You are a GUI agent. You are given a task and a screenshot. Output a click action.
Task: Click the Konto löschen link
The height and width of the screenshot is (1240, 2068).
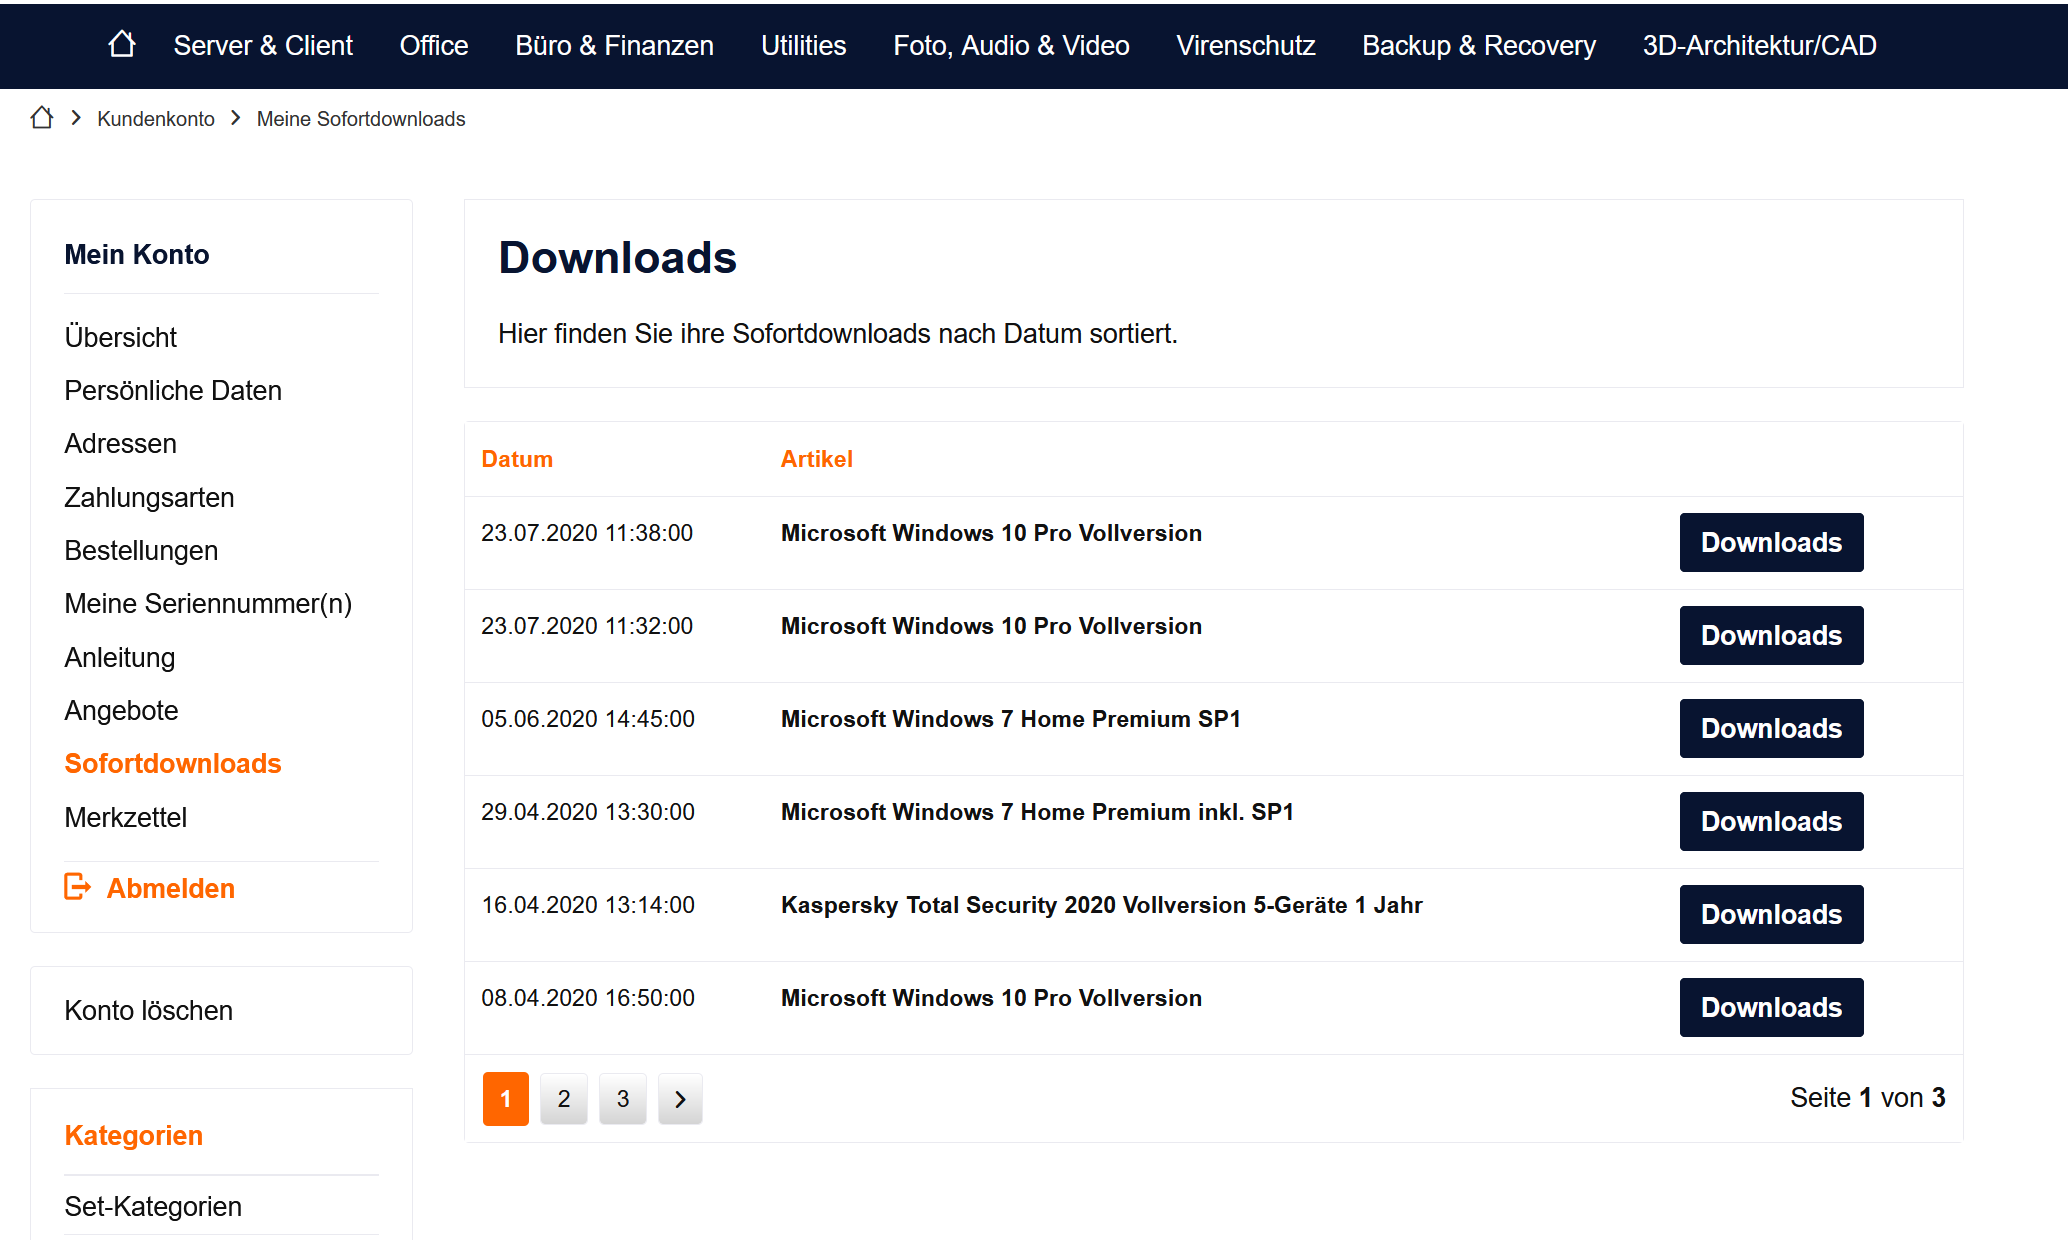click(148, 1010)
